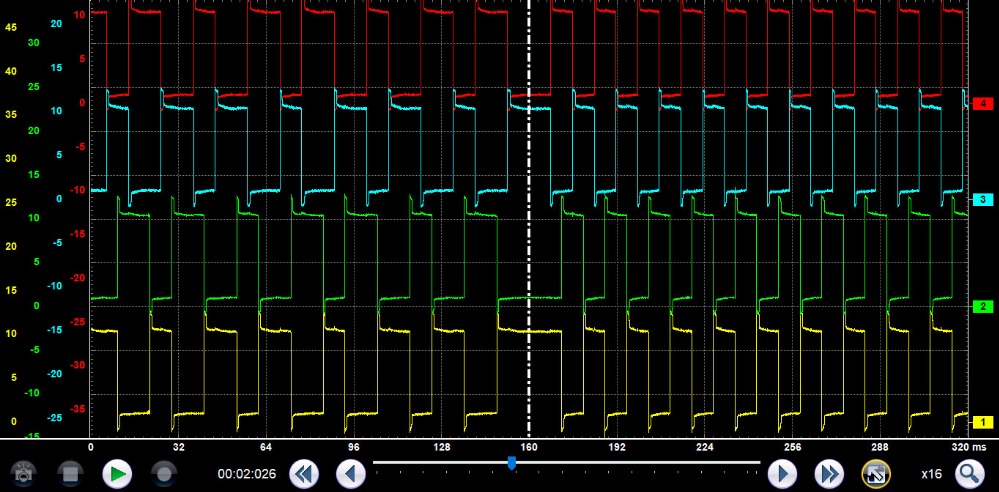Step forward one frame with right arrow
Image resolution: width=999 pixels, height=492 pixels.
(781, 473)
